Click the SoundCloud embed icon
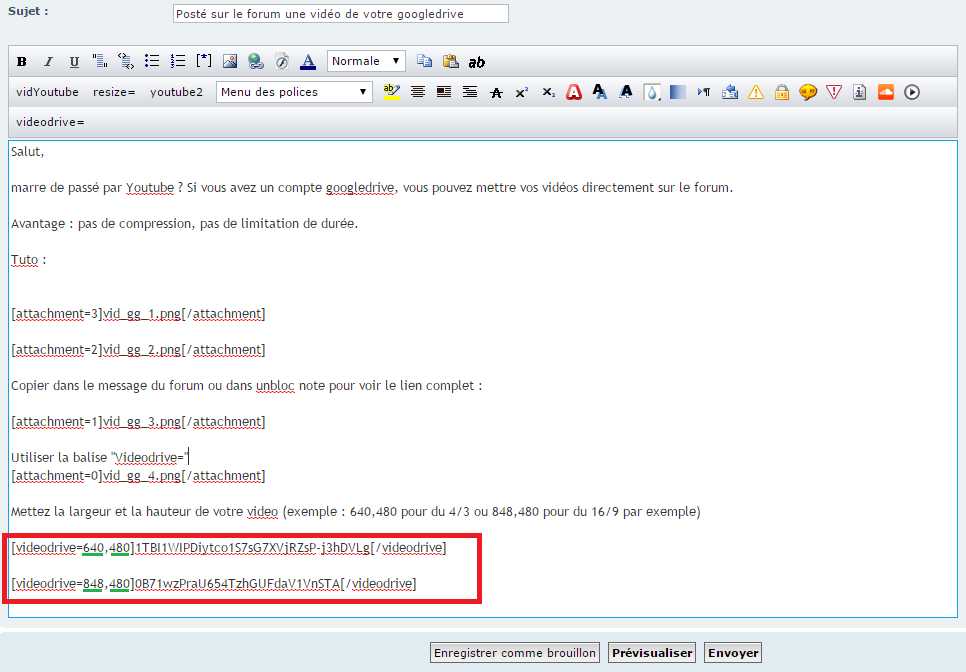Viewport: 966px width, 672px height. tap(886, 92)
